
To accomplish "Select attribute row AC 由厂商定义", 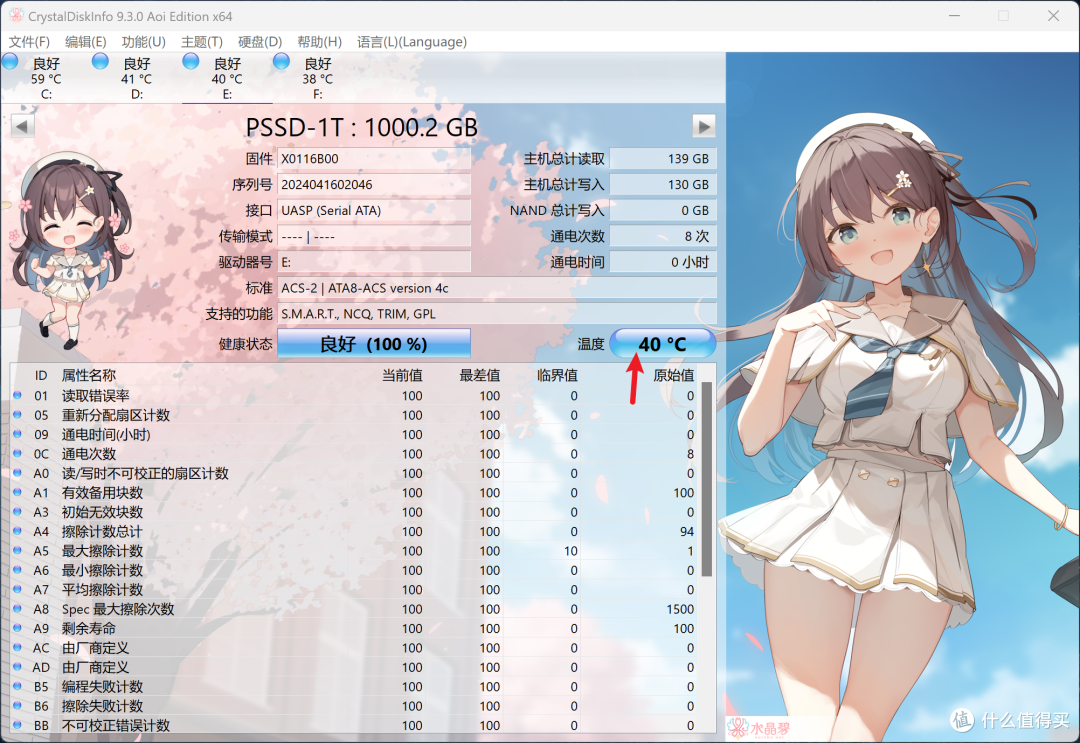I will [355, 648].
